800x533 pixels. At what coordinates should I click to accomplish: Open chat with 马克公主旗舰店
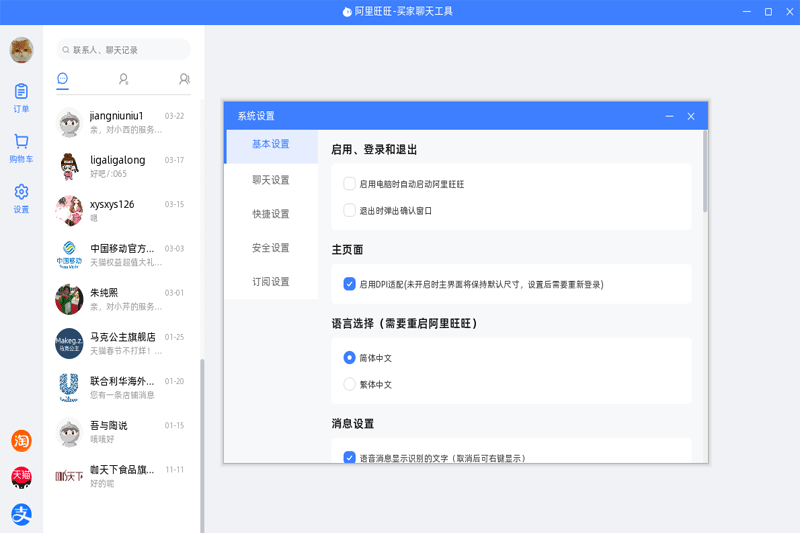[x=122, y=343]
